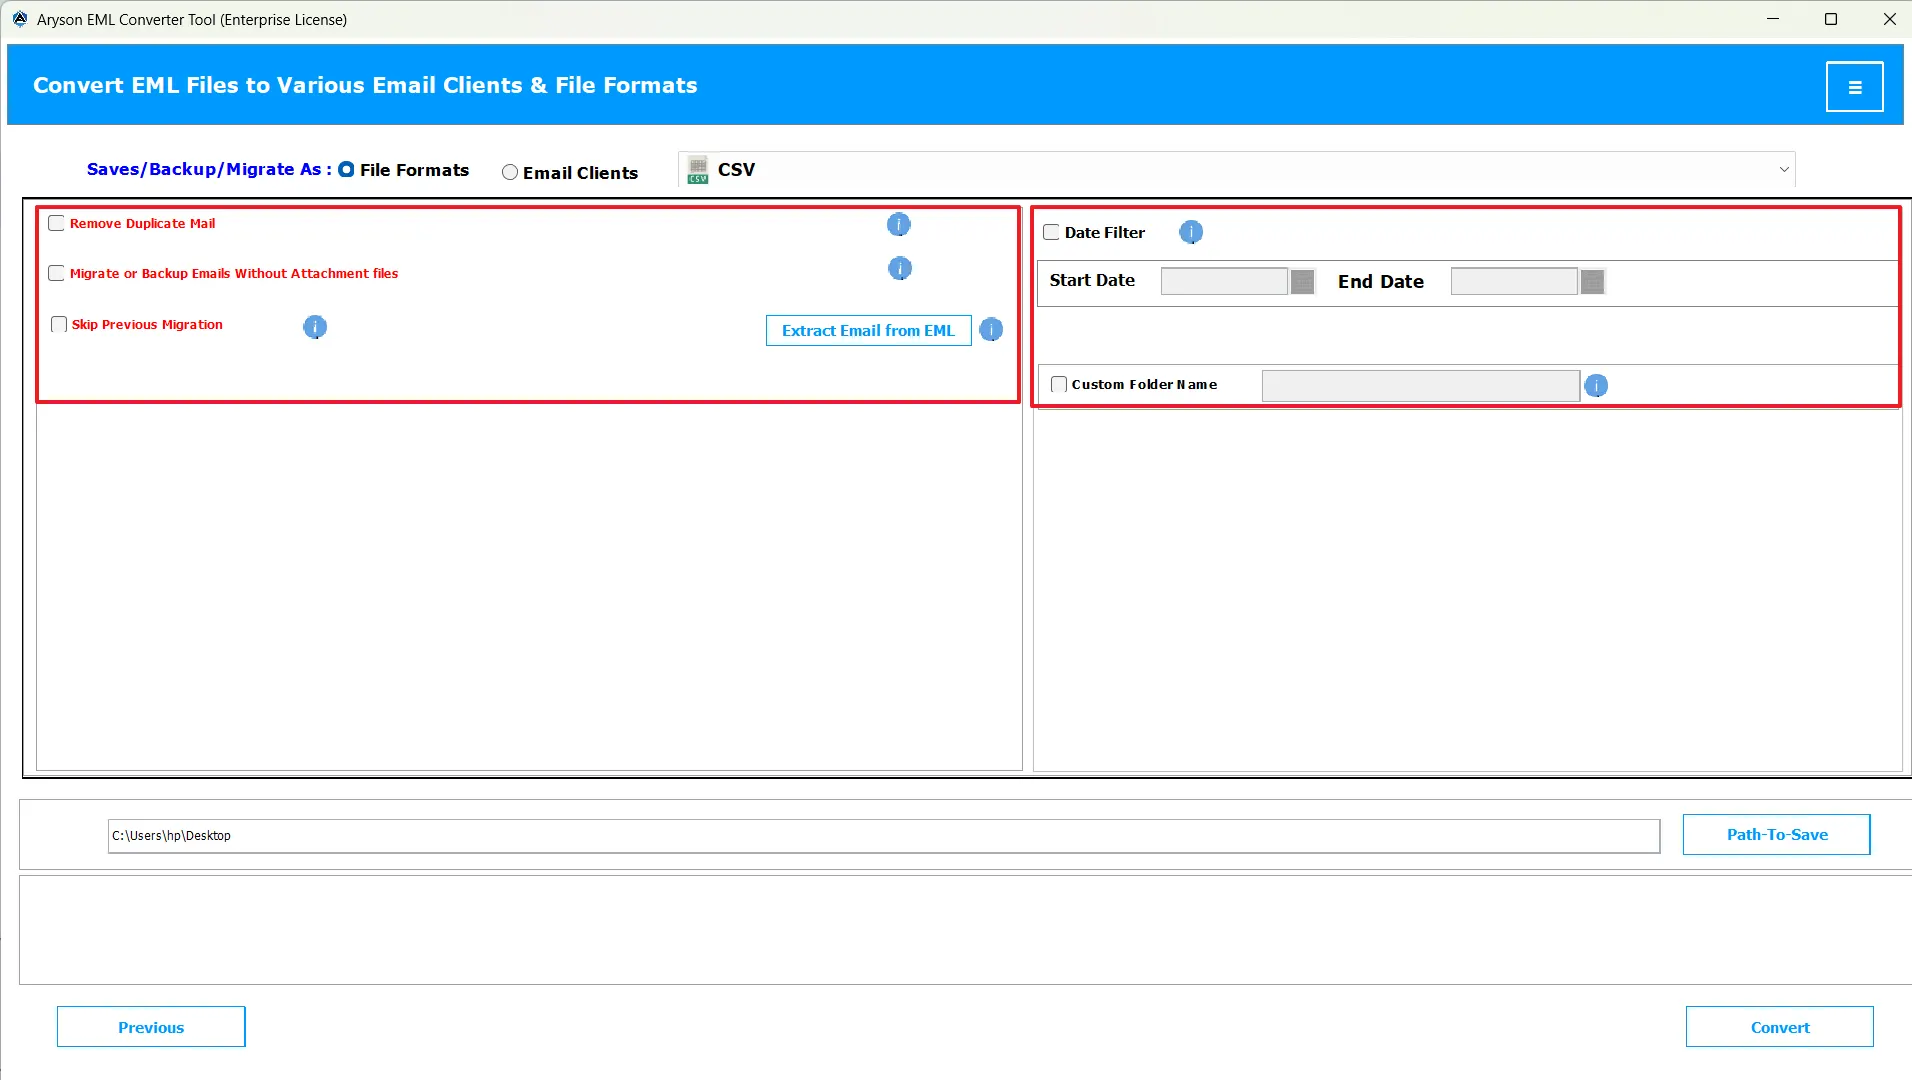This screenshot has height=1080, width=1912.
Task: Start conversion with the Convert button
Action: (x=1780, y=1027)
